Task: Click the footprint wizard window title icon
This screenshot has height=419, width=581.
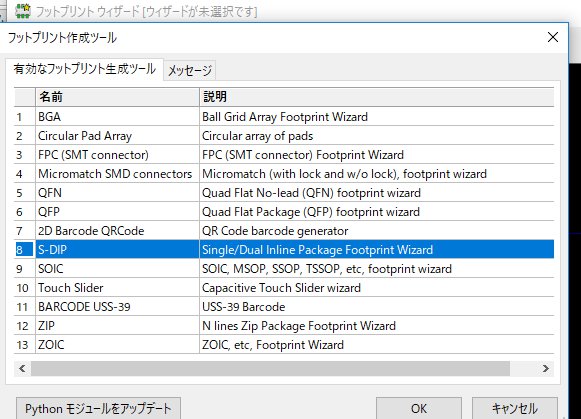Action: point(23,11)
